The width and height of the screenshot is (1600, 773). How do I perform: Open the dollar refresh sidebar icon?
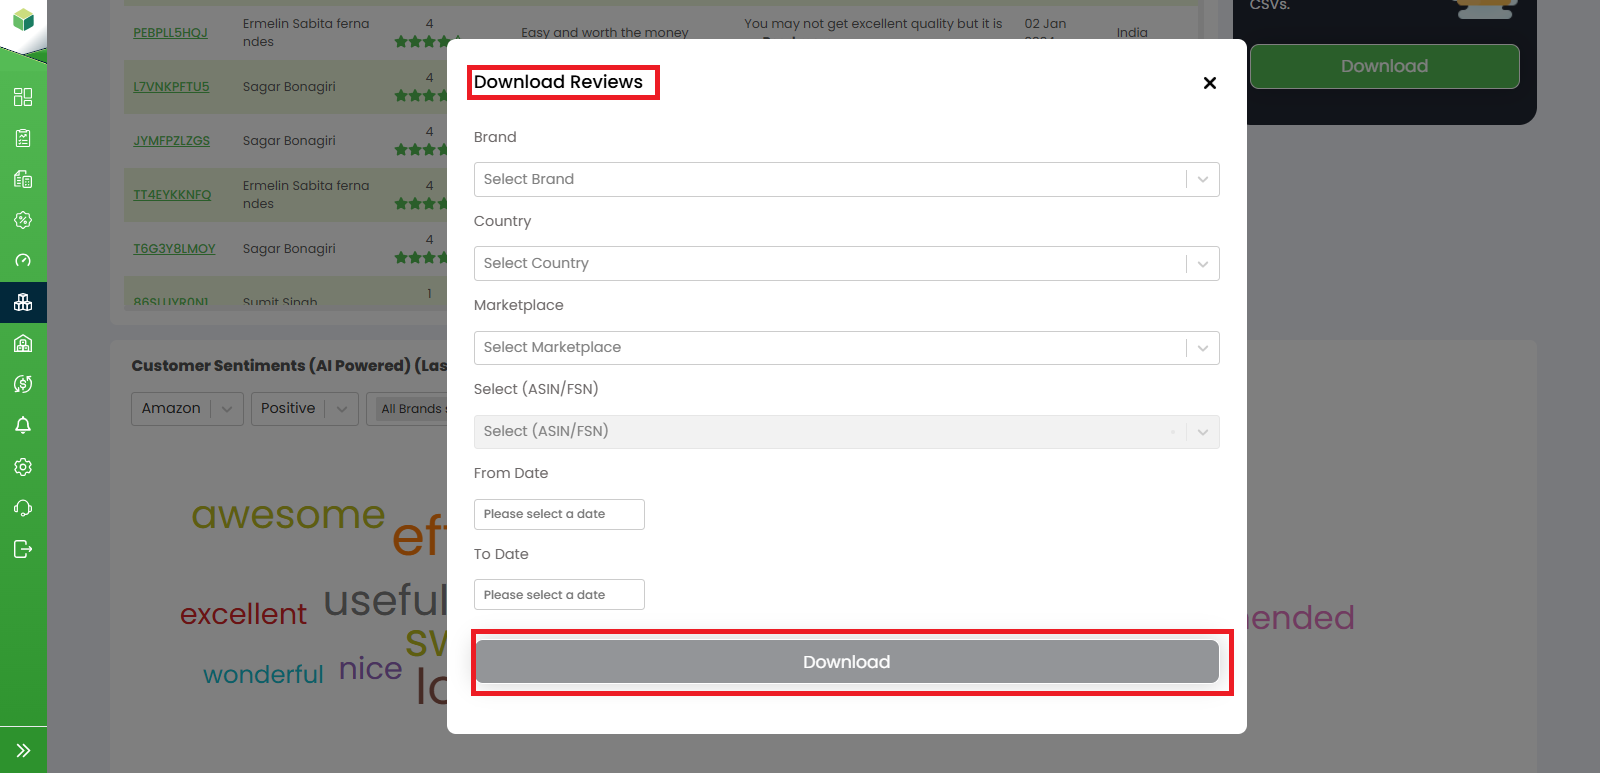click(x=23, y=384)
